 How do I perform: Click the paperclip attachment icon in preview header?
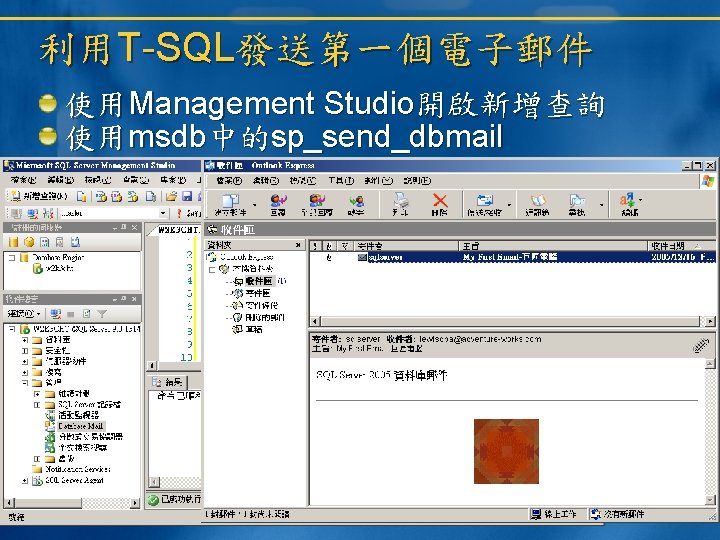(x=701, y=346)
